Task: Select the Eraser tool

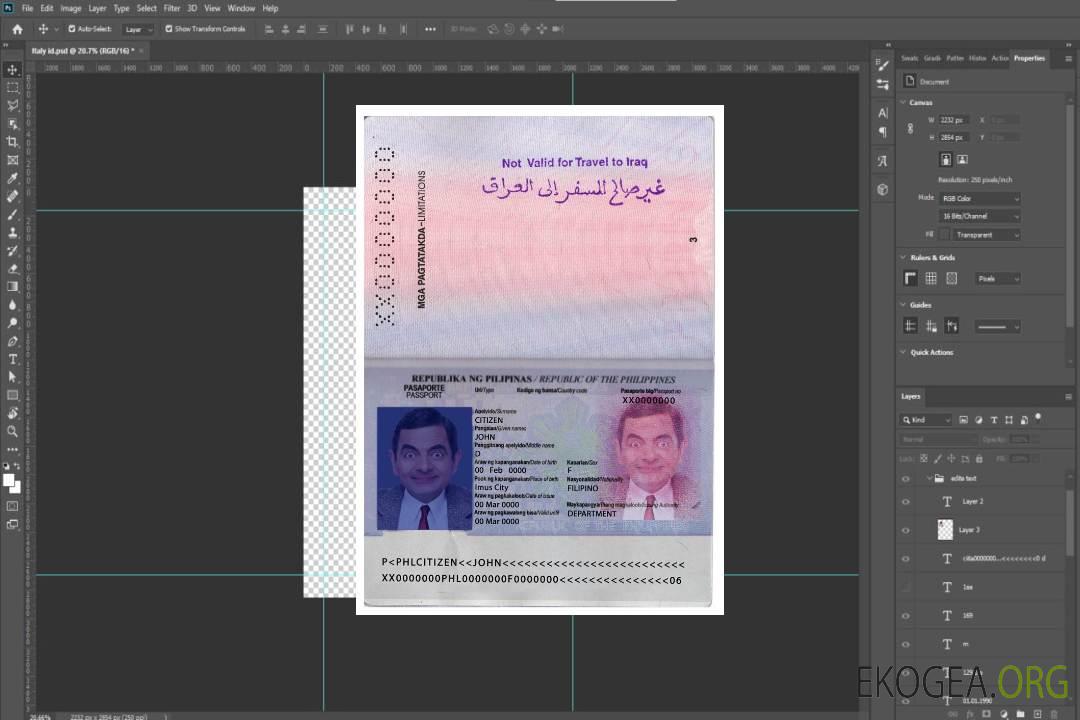Action: tap(12, 269)
